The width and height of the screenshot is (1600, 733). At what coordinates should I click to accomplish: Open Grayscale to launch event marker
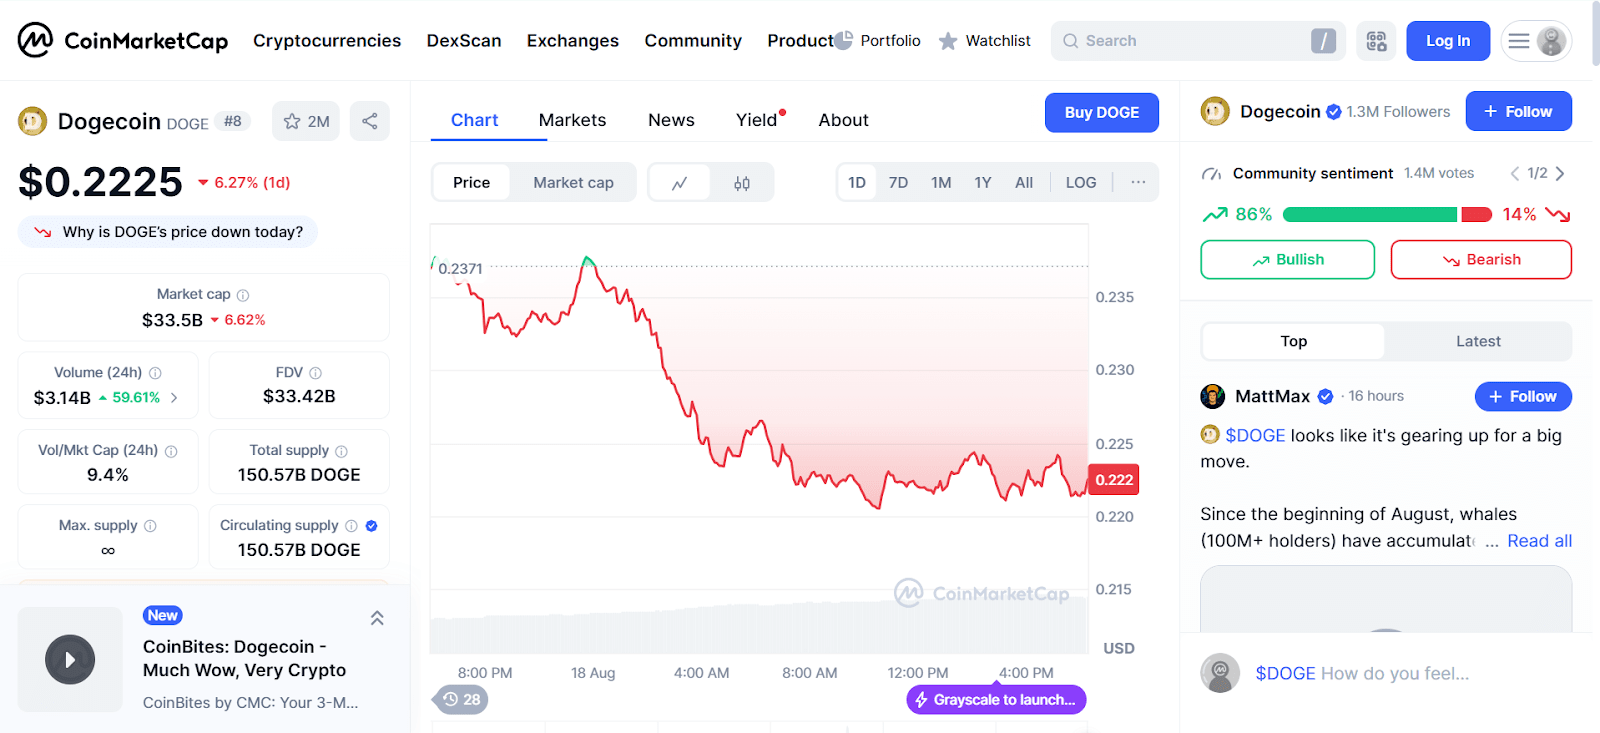(x=996, y=700)
